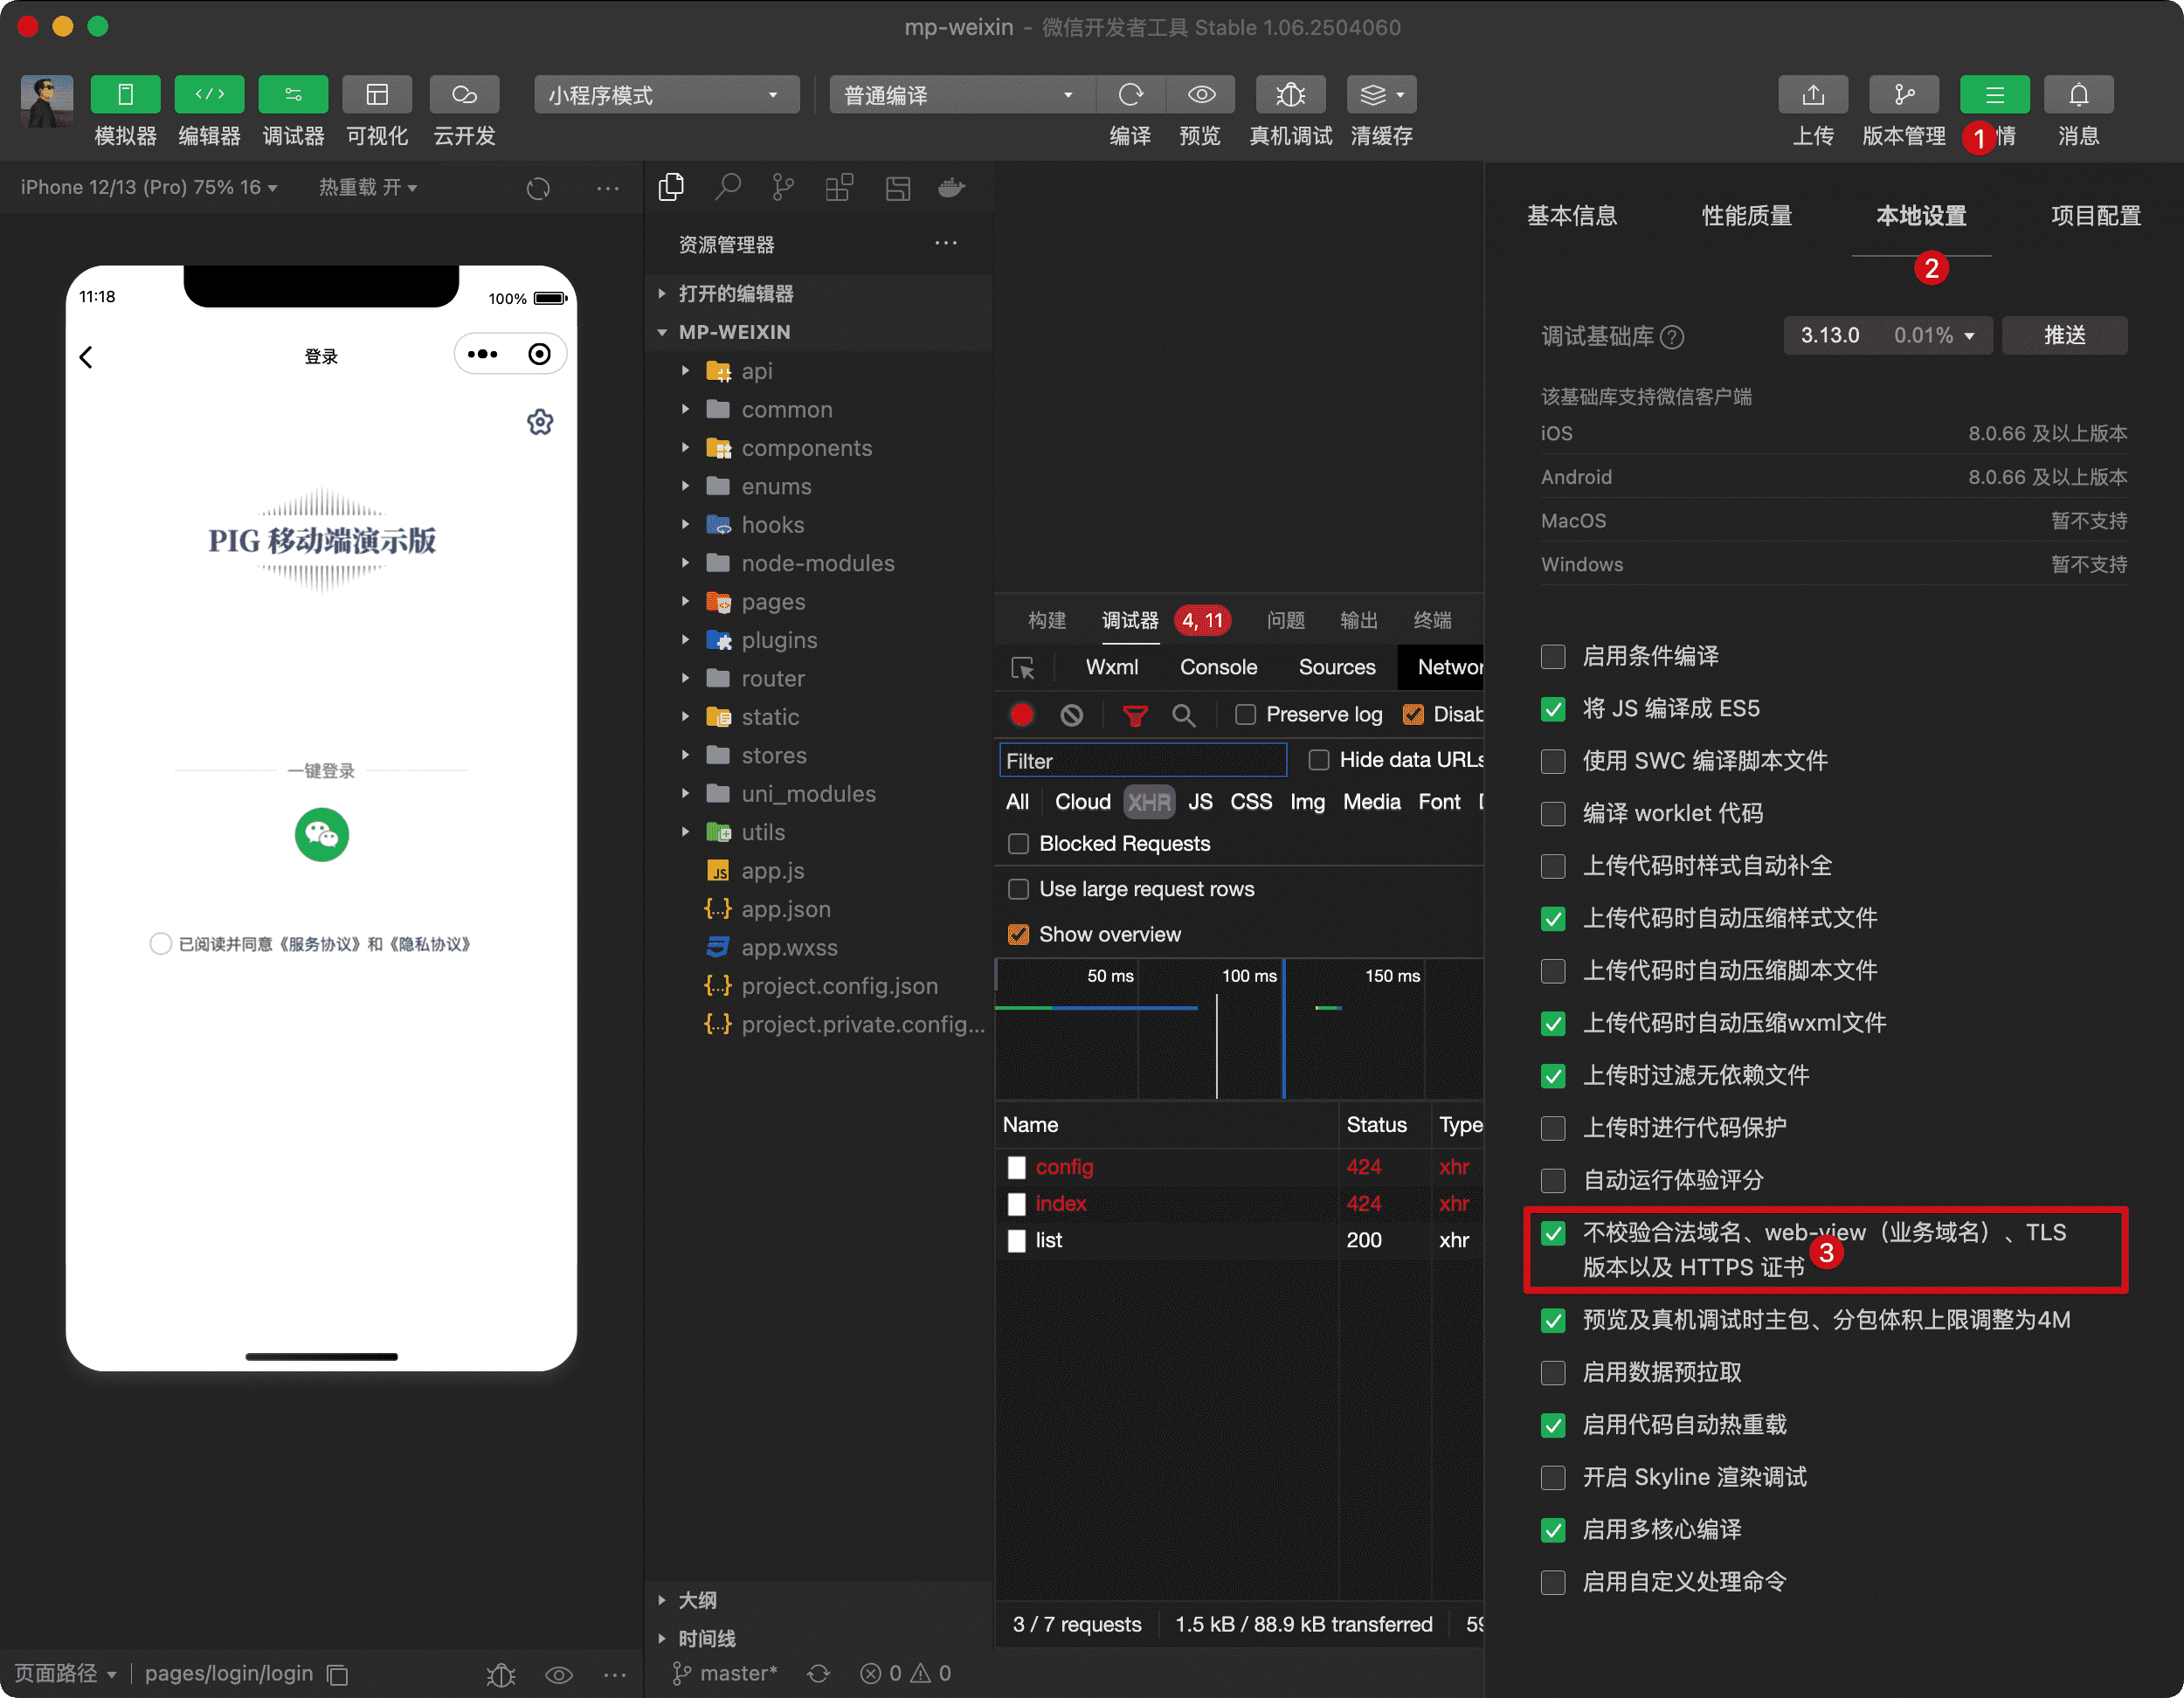Screen dimensions: 2184x1698
Task: Uncheck 上传代码时自动压缩样式文件
Action: 1553,919
